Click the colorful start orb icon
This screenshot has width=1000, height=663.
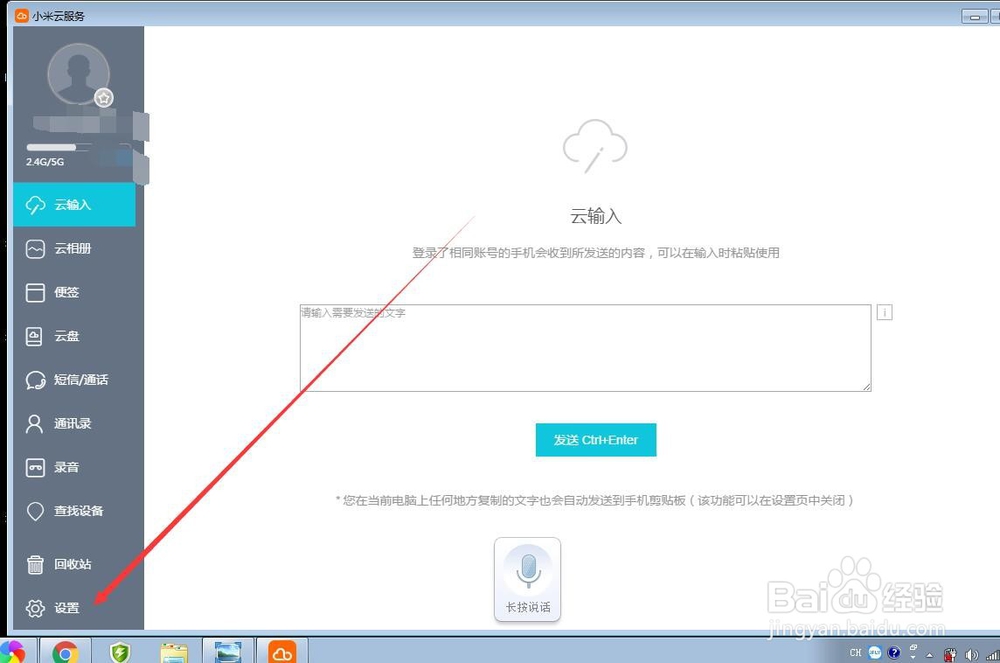click(12, 652)
